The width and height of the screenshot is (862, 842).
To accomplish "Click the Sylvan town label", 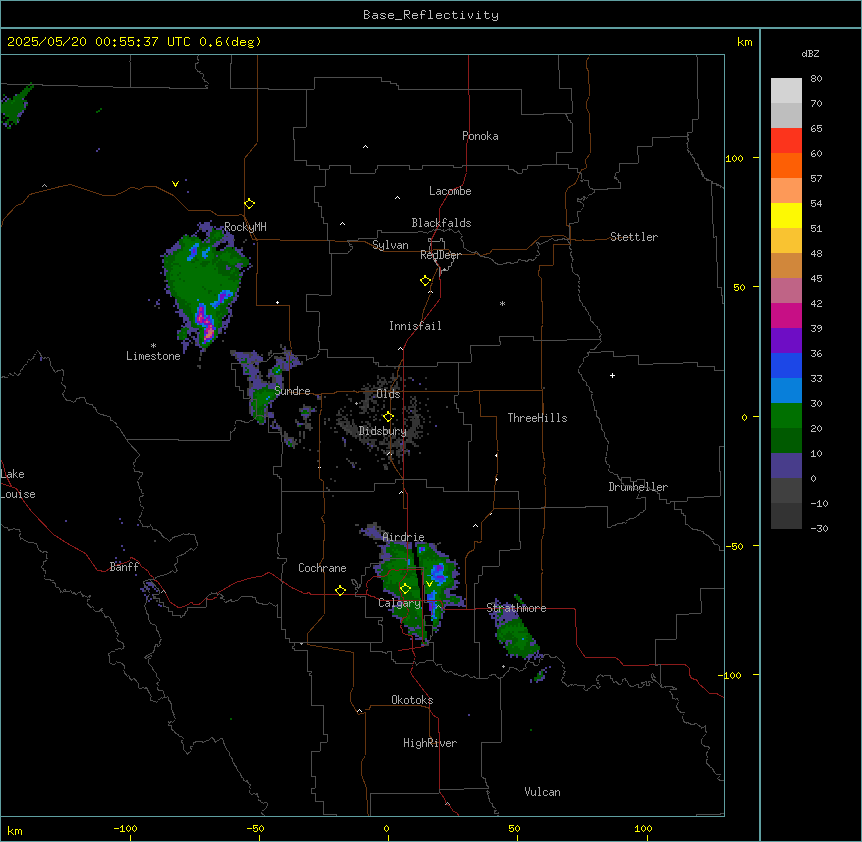I will (x=390, y=245).
